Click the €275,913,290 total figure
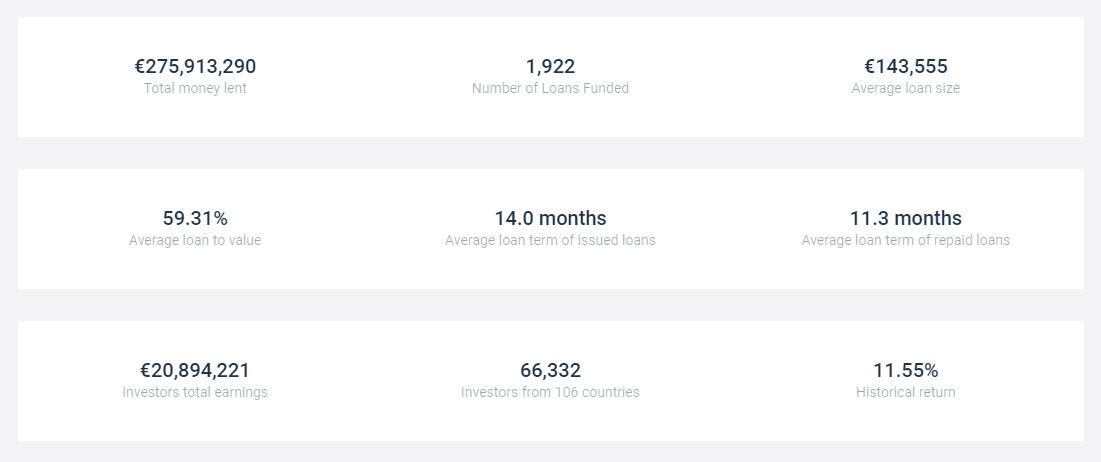Screen dimensions: 1101x462 195,67
